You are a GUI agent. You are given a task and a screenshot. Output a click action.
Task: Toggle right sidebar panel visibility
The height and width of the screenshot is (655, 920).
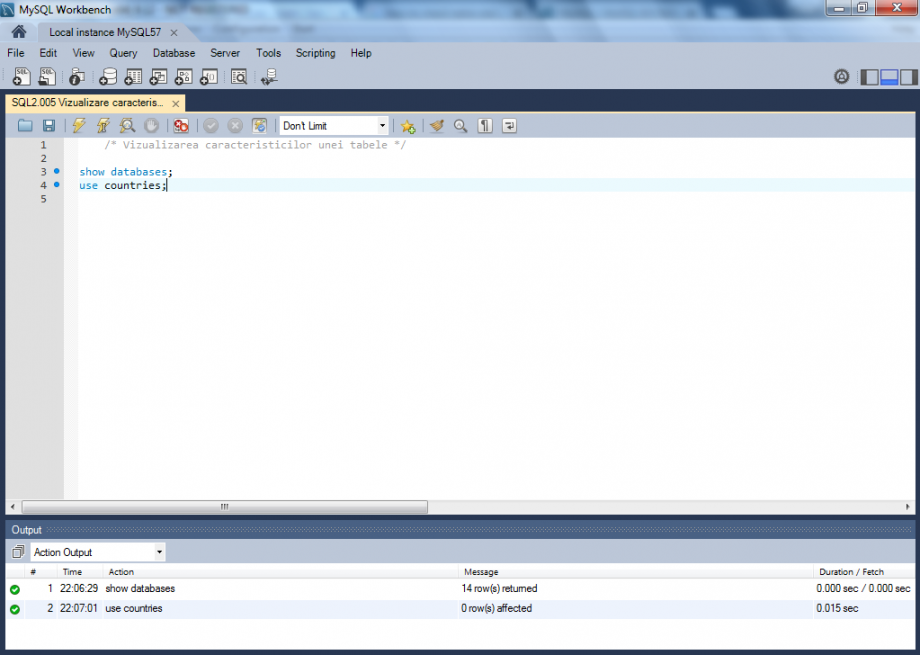coord(909,77)
